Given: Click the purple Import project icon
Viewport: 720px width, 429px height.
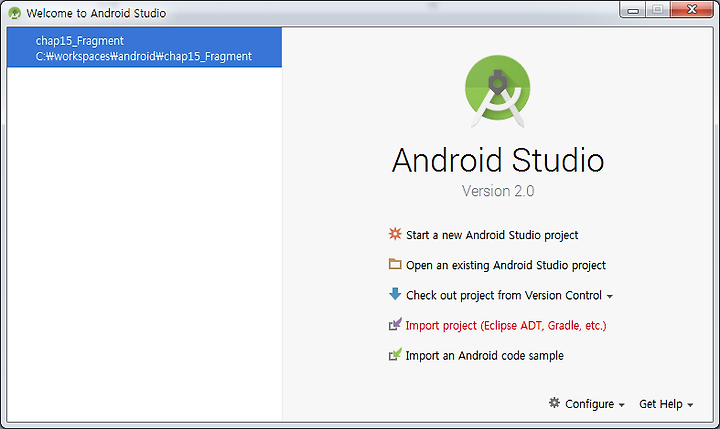Looking at the screenshot, I should (x=395, y=324).
